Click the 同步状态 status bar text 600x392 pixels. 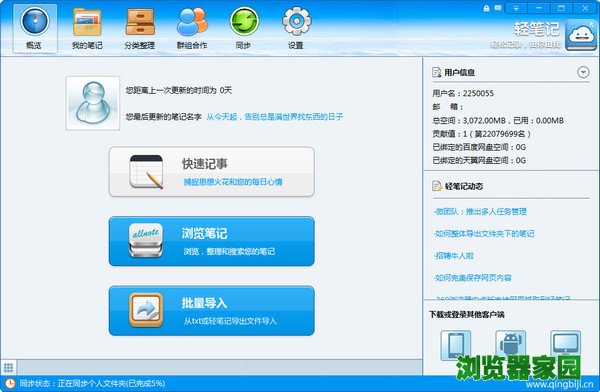pos(92,383)
